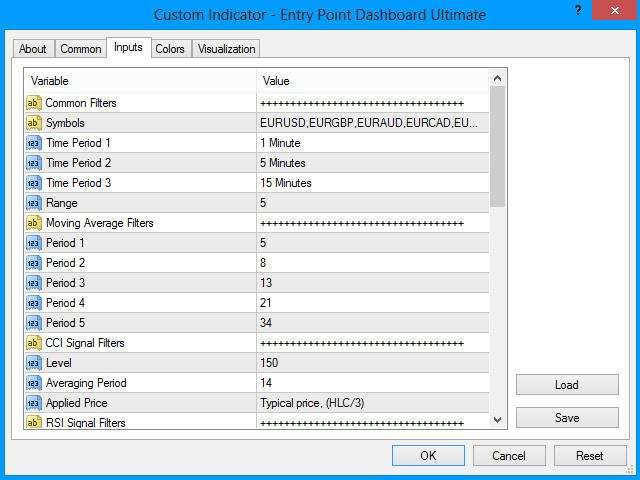Click the Period 2 value 8
640x480 pixels.
(x=263, y=263)
